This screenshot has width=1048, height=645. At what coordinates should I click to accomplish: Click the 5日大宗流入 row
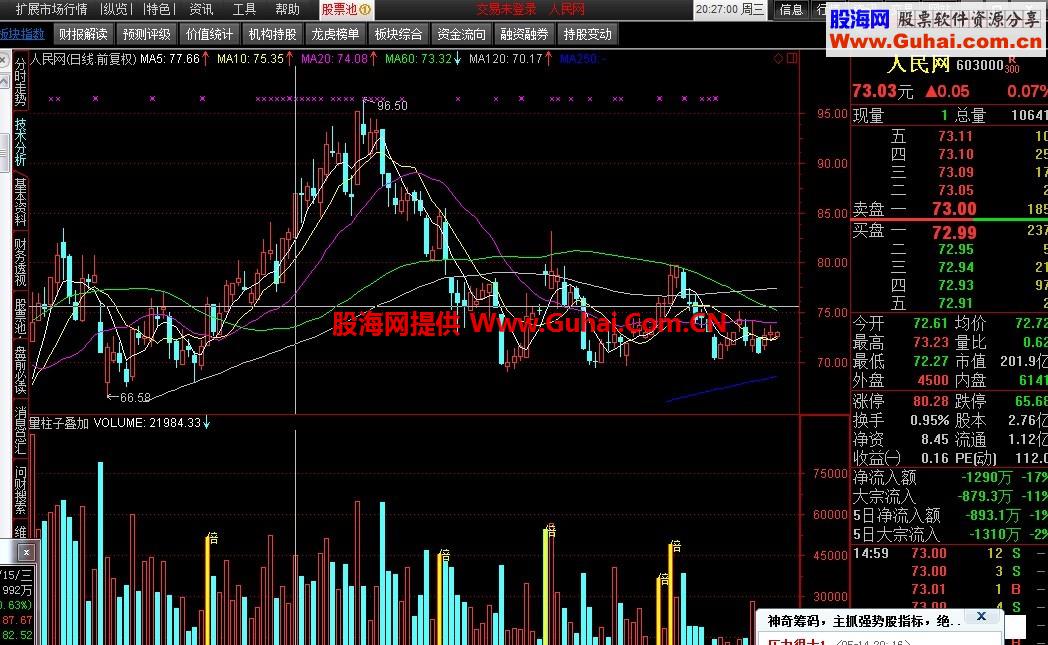[x=950, y=535]
